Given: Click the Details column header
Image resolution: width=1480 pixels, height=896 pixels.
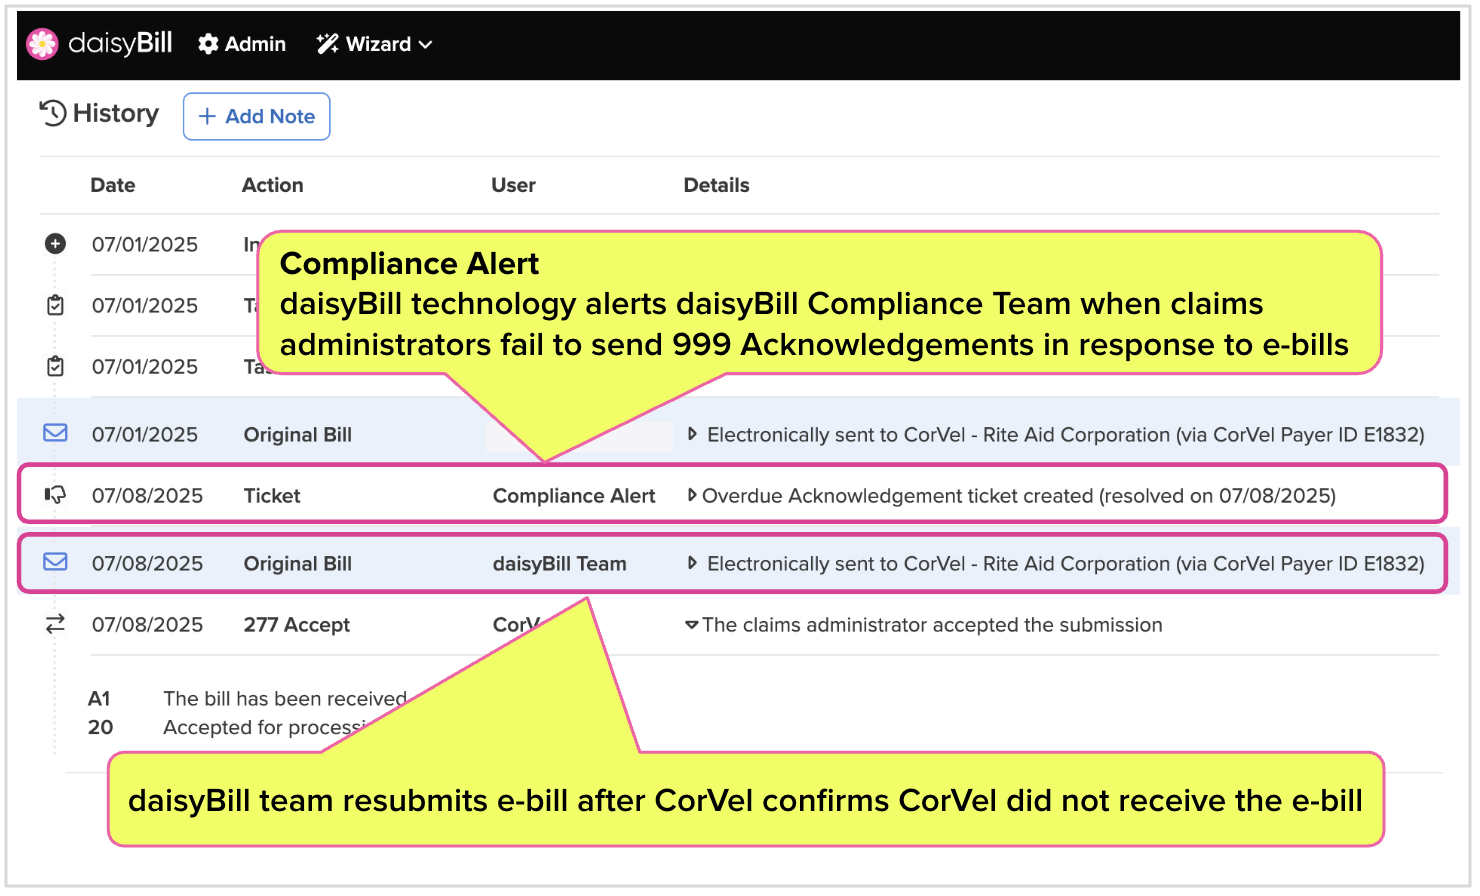Looking at the screenshot, I should point(716,185).
